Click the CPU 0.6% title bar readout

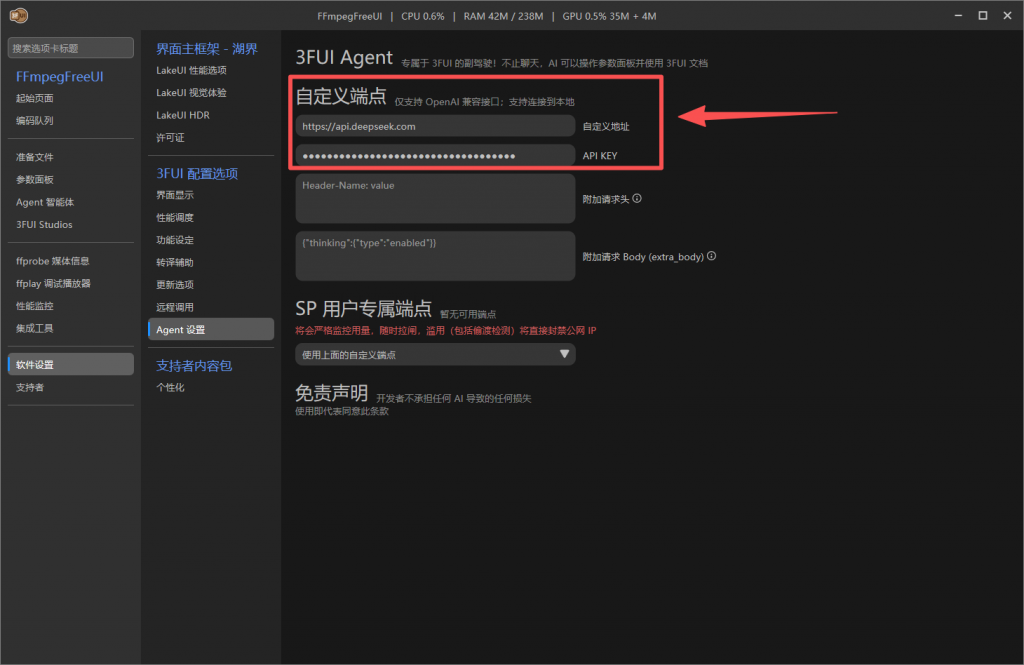[423, 16]
